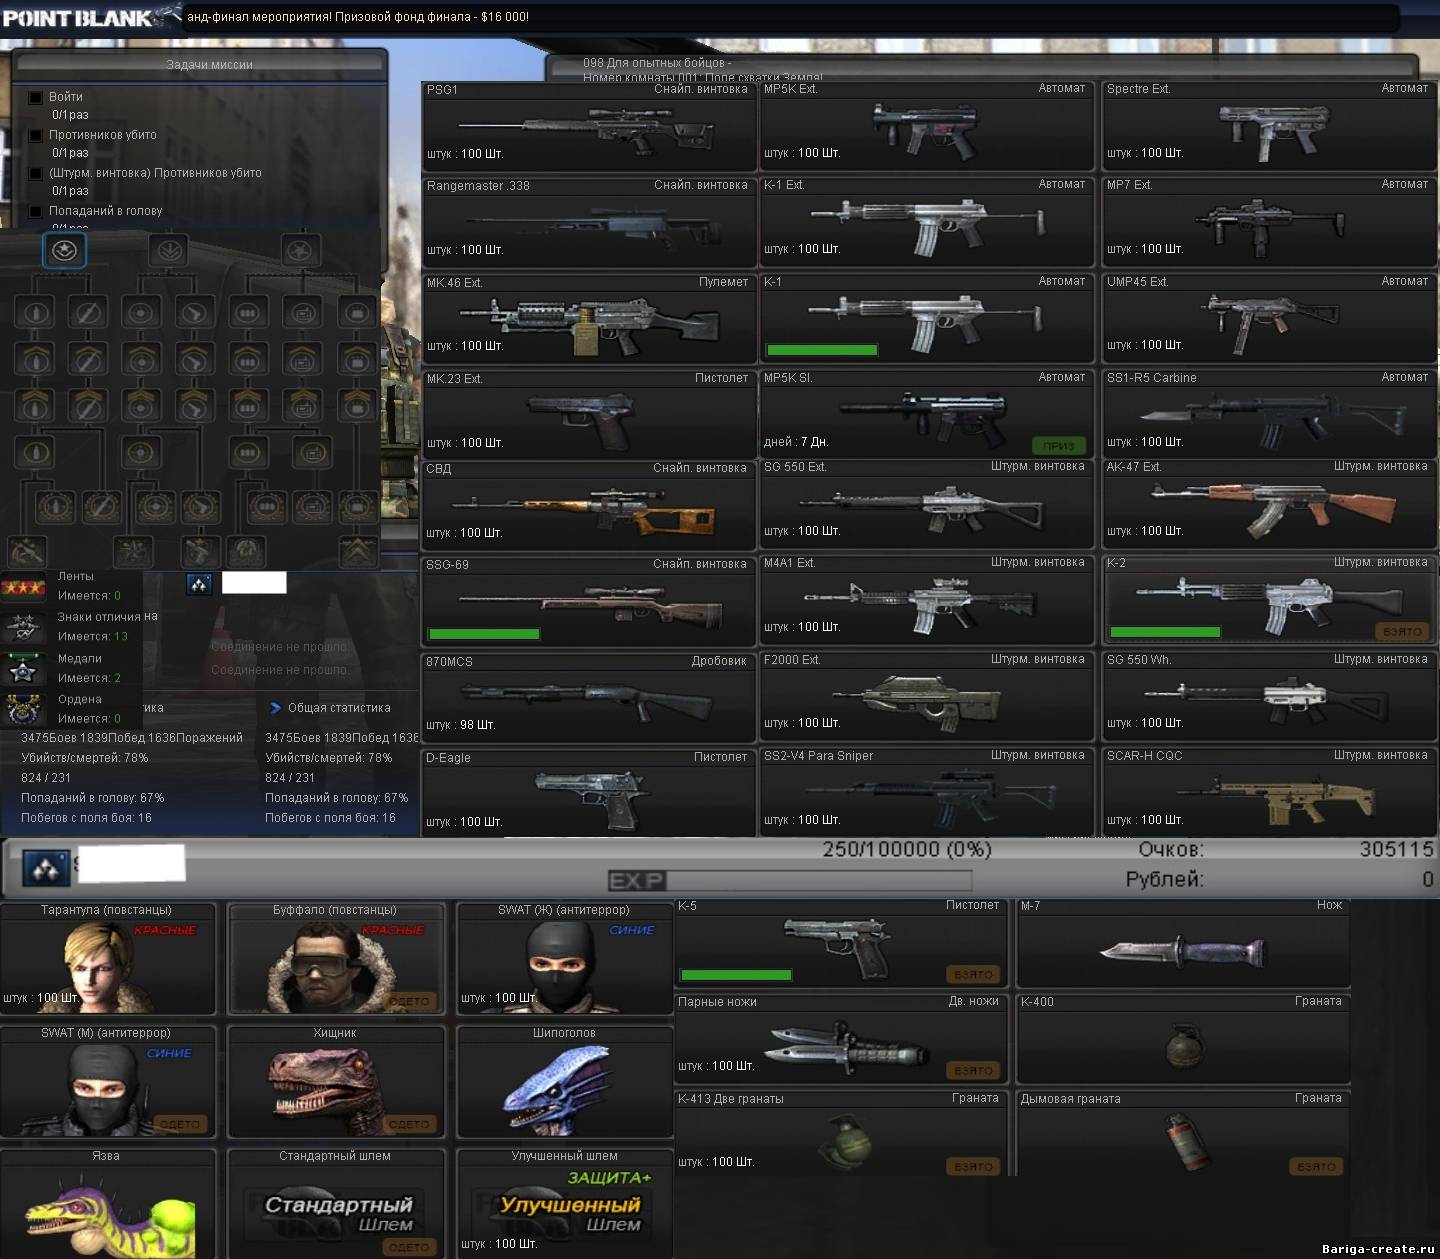This screenshot has width=1440, height=1259.
Task: Toggle the Попаданий в голову checkbox
Action: coord(36,212)
